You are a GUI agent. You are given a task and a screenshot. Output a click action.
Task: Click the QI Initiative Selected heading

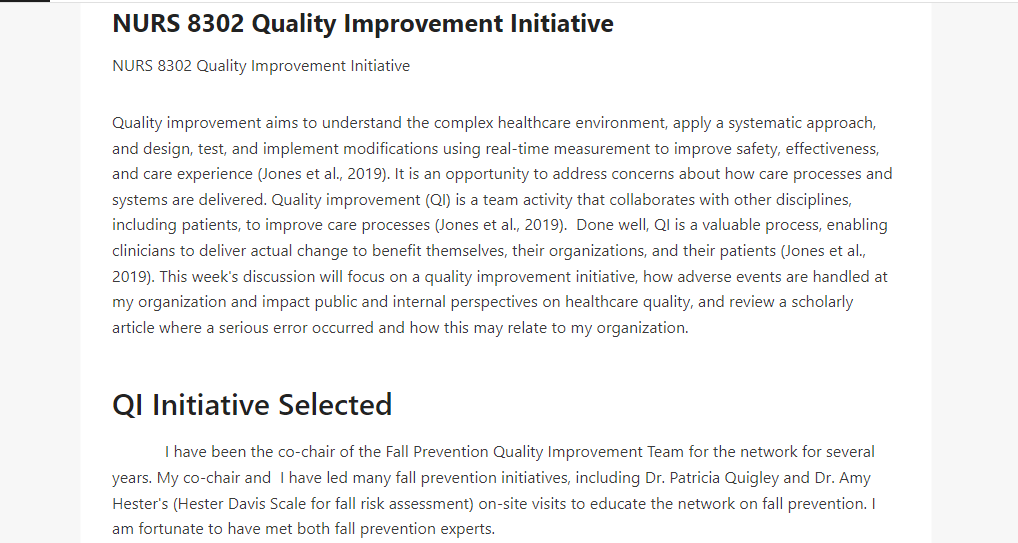click(x=252, y=405)
